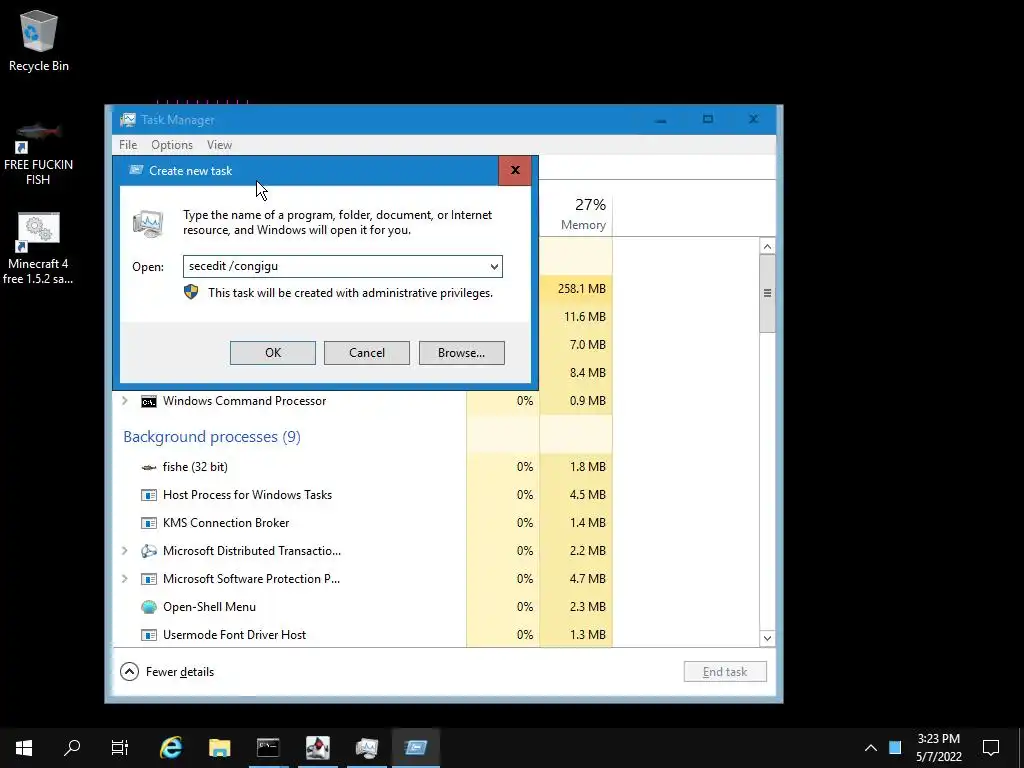
Task: Switch to Command Prompt taskbar icon
Action: coord(268,747)
